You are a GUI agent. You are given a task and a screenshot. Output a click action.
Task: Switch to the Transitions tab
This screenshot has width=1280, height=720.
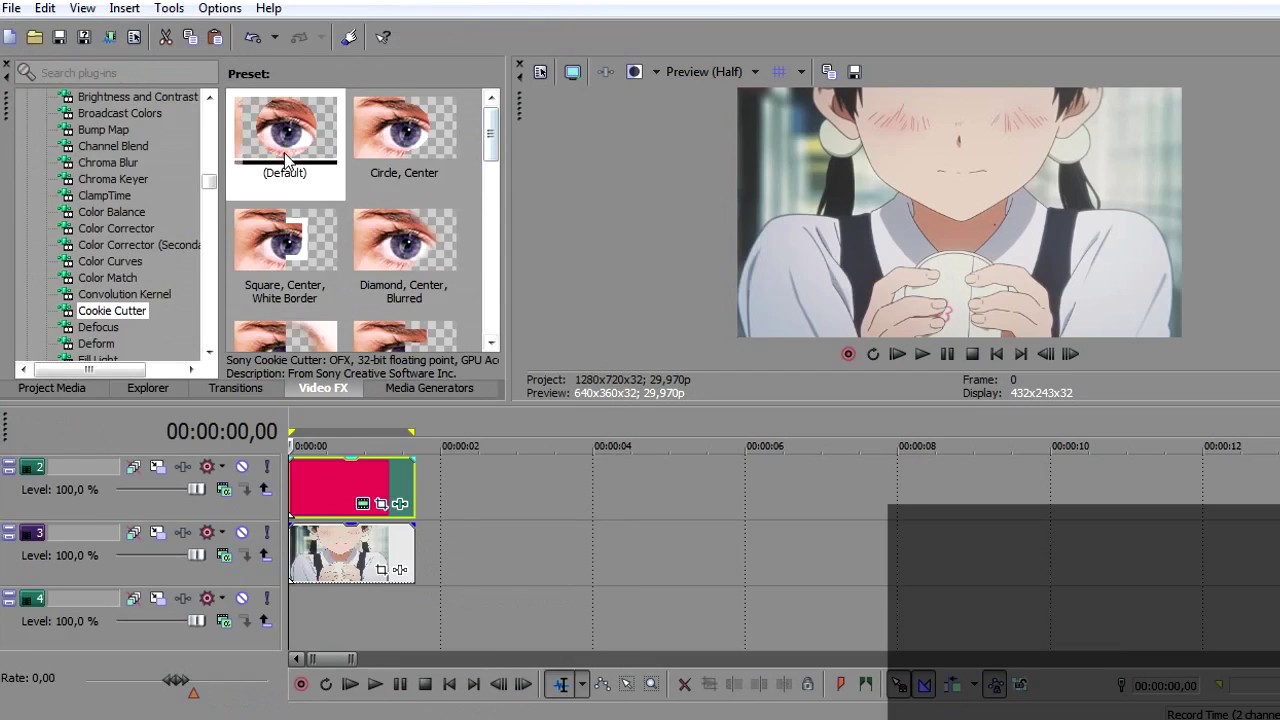pyautogui.click(x=235, y=388)
